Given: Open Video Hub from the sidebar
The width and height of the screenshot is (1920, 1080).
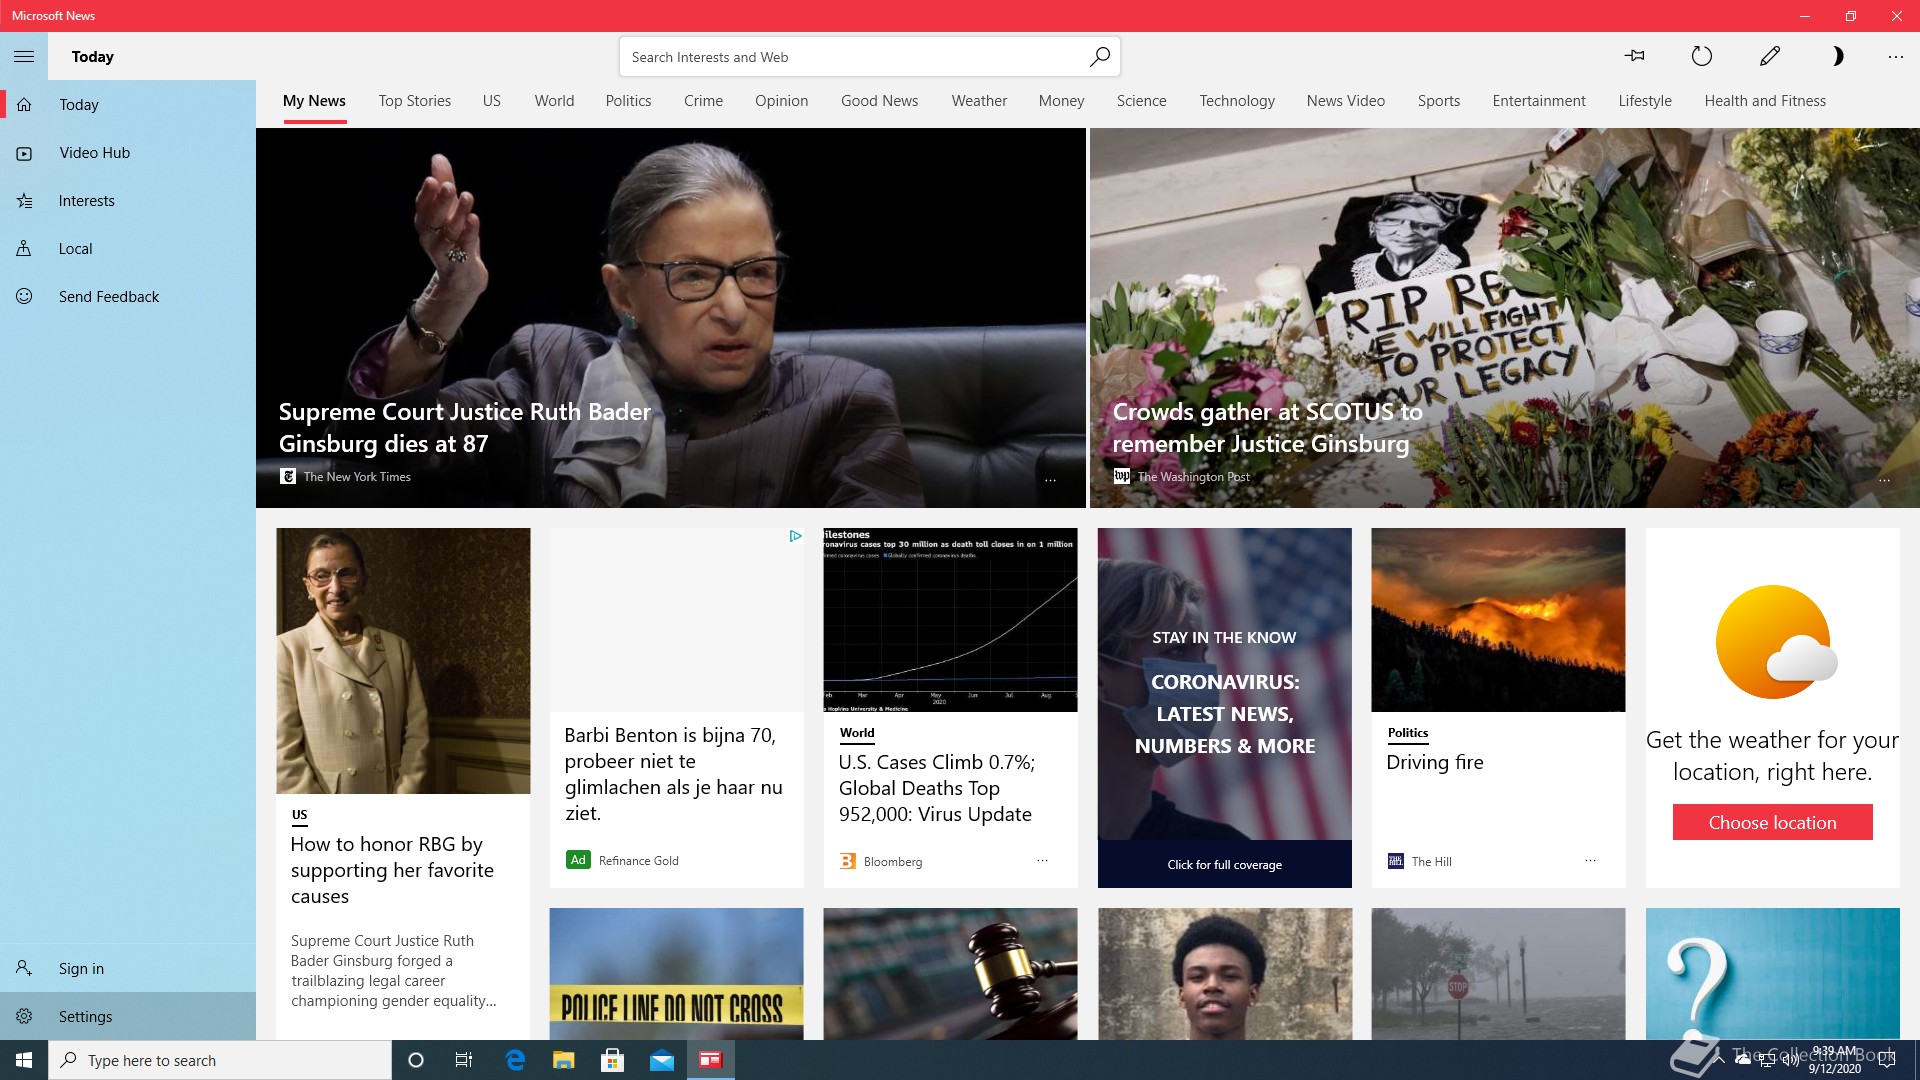Looking at the screenshot, I should (128, 153).
